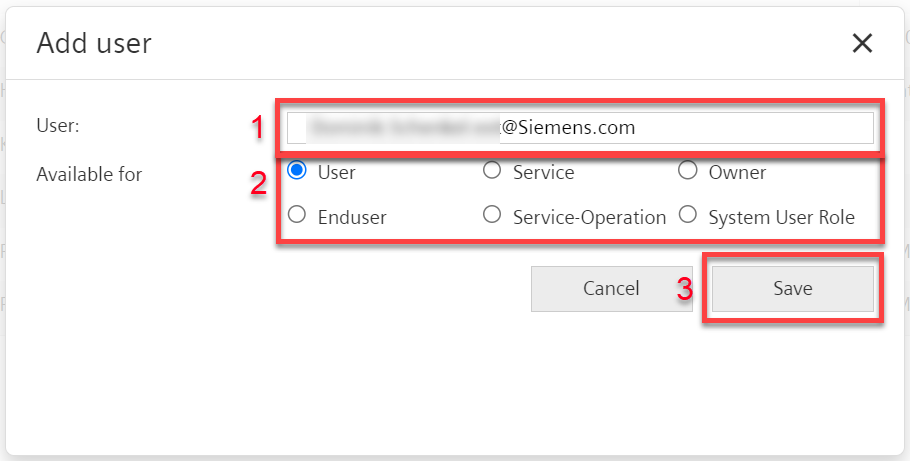Click the 'Available for' label

click(89, 174)
